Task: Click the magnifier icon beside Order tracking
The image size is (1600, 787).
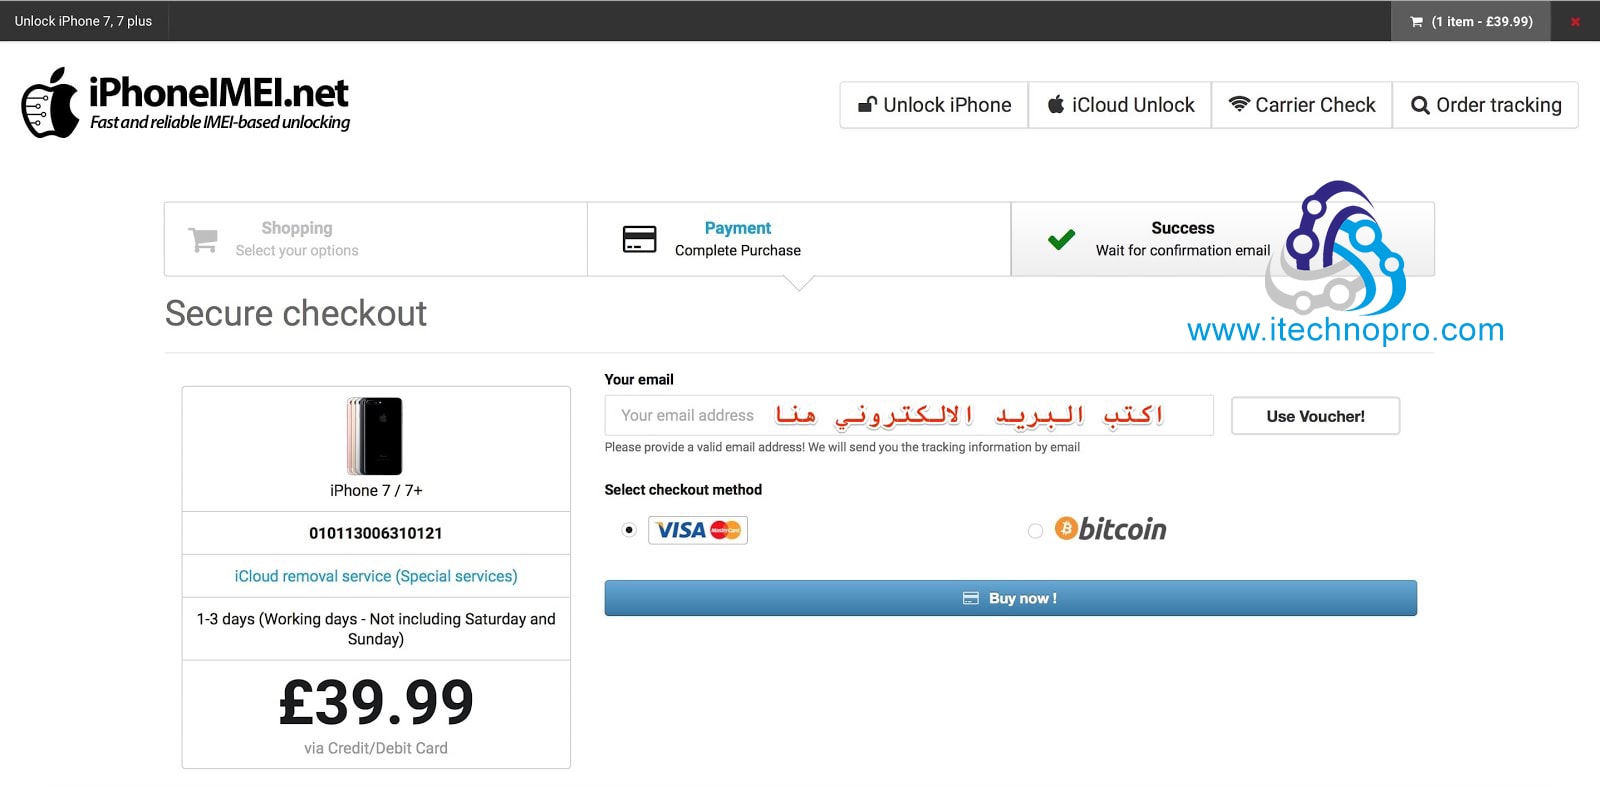Action: [1420, 105]
